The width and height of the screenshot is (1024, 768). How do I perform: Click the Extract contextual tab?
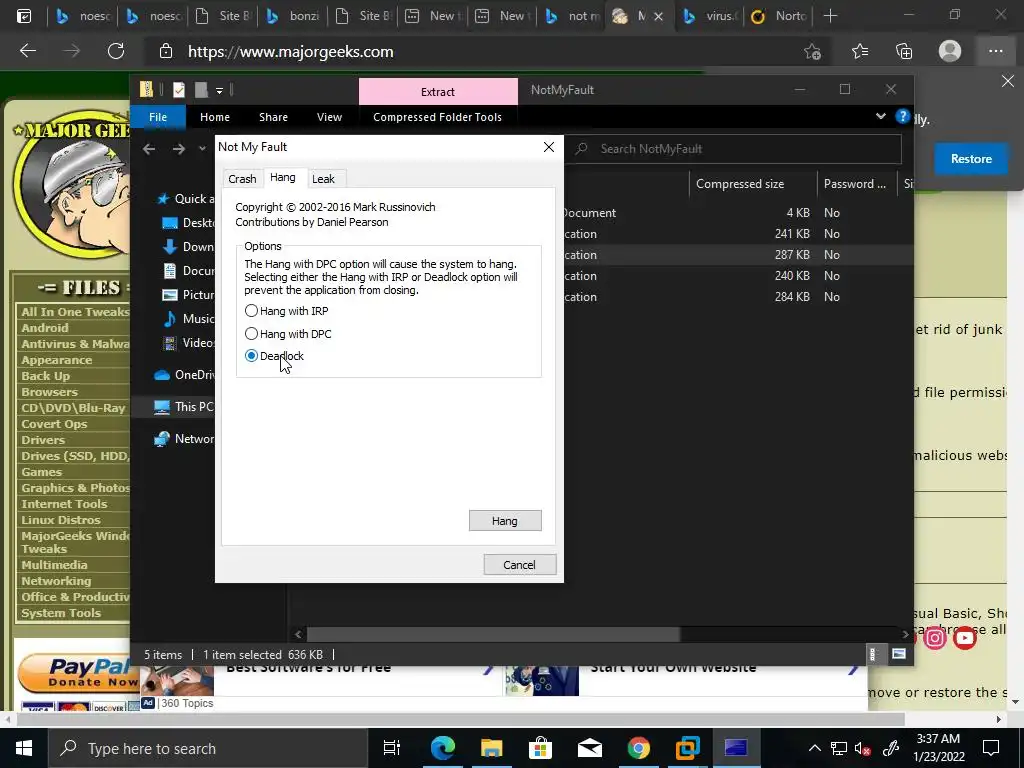click(438, 91)
